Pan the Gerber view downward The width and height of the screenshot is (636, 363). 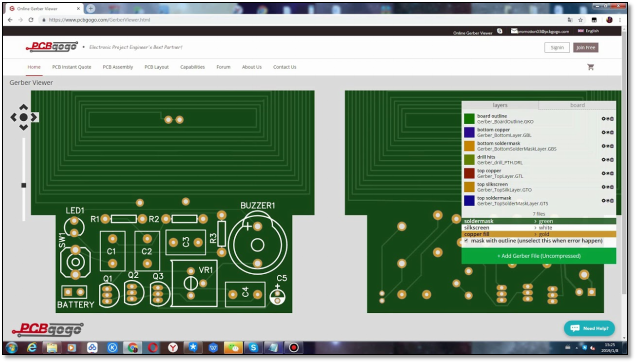pos(24,127)
